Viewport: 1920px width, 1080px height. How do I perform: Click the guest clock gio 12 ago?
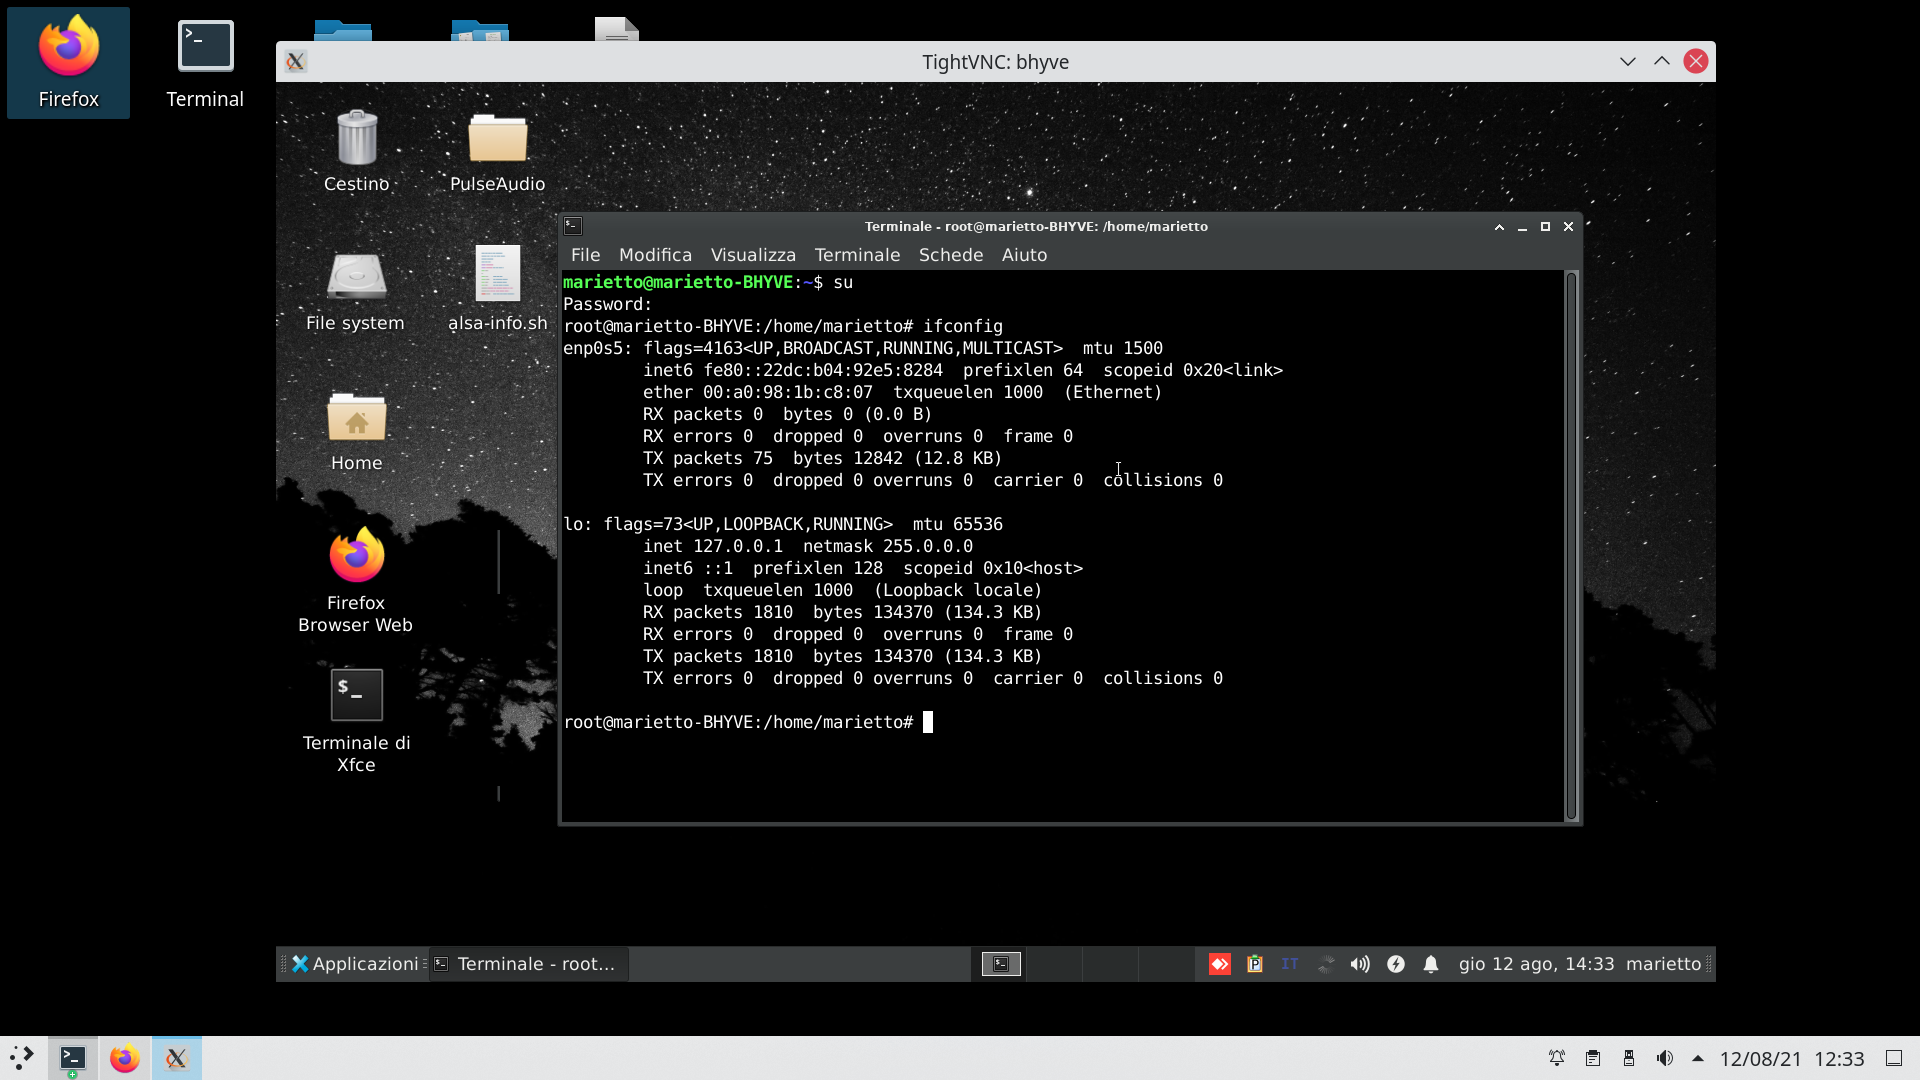pyautogui.click(x=1536, y=964)
